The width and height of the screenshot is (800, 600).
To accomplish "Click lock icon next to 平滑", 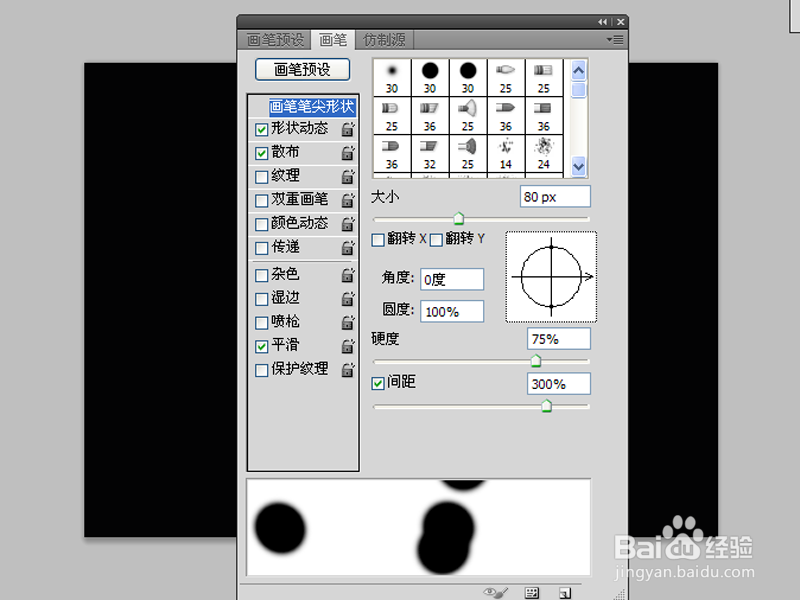I will tap(348, 346).
